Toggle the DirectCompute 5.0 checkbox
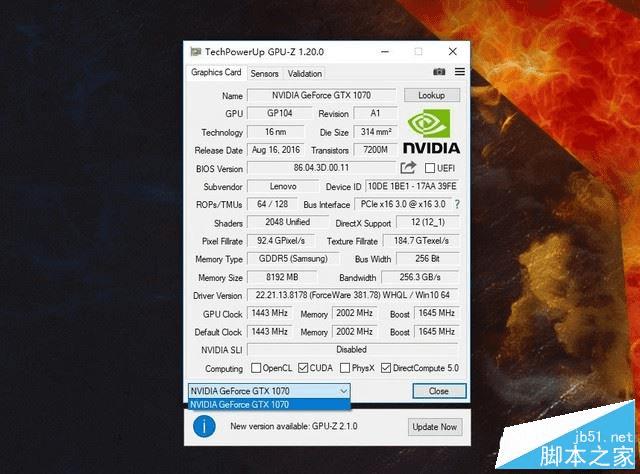 pos(386,368)
